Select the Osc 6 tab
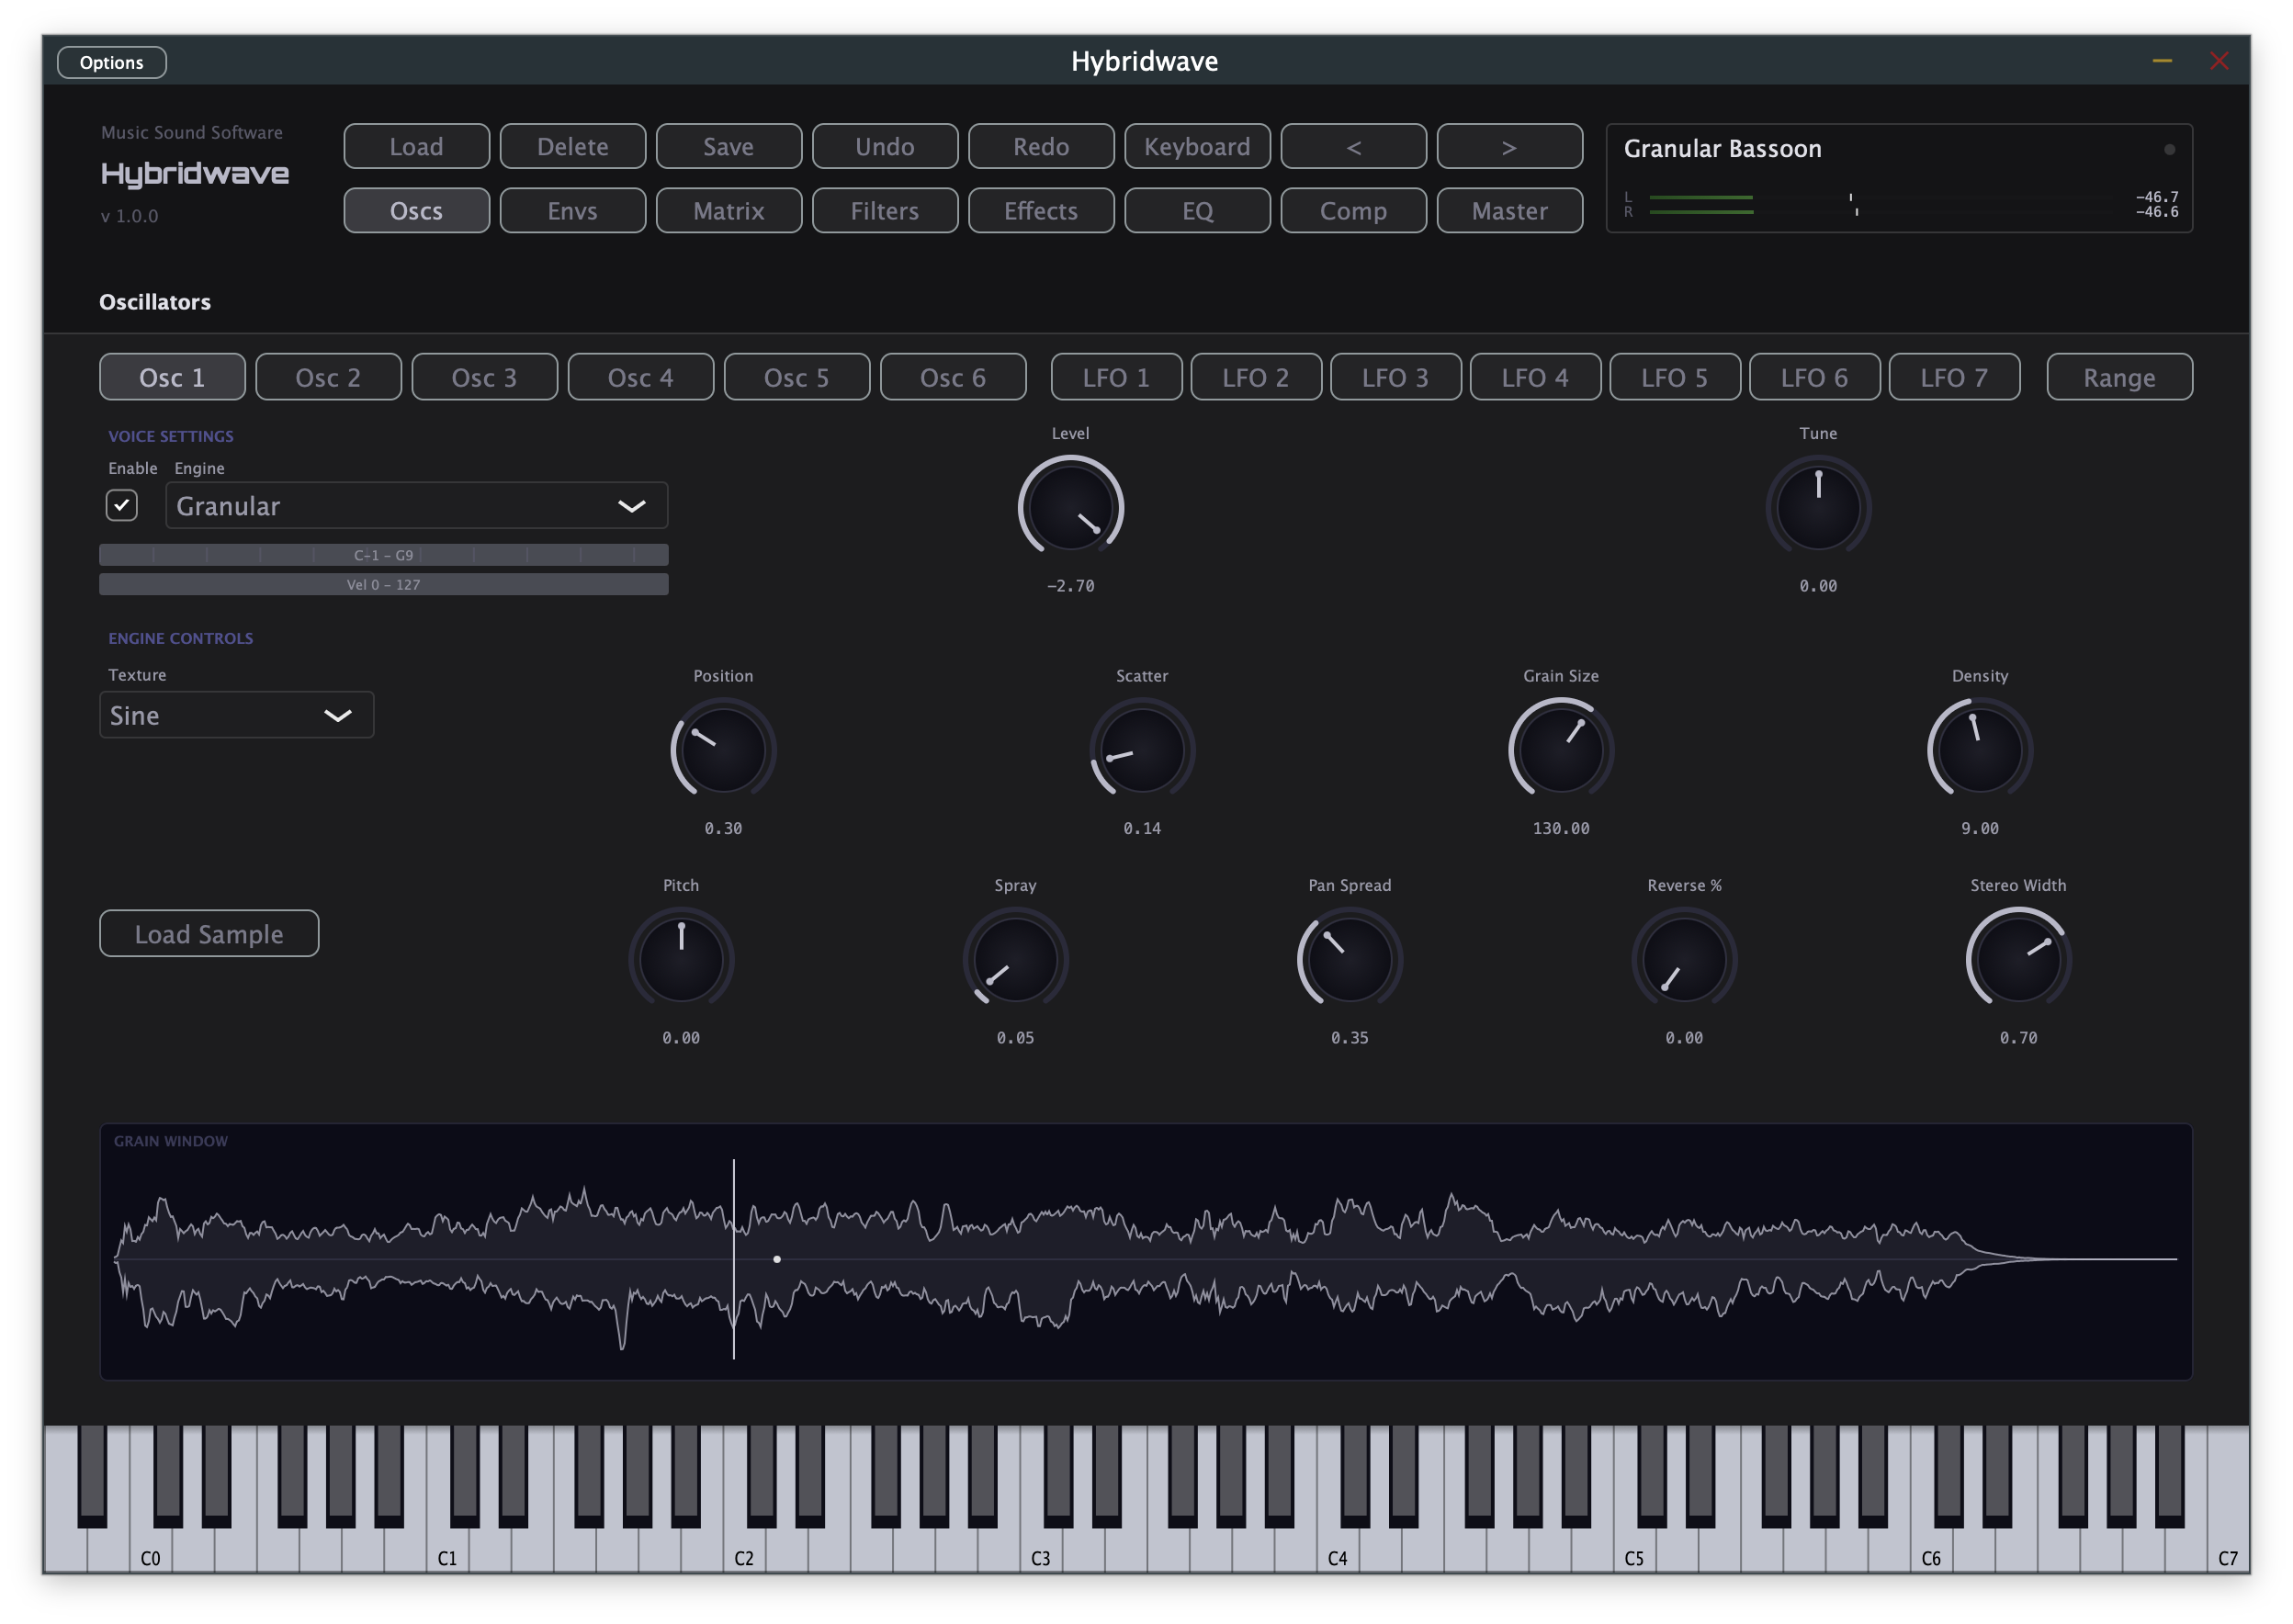The height and width of the screenshot is (1624, 2293). click(x=952, y=377)
